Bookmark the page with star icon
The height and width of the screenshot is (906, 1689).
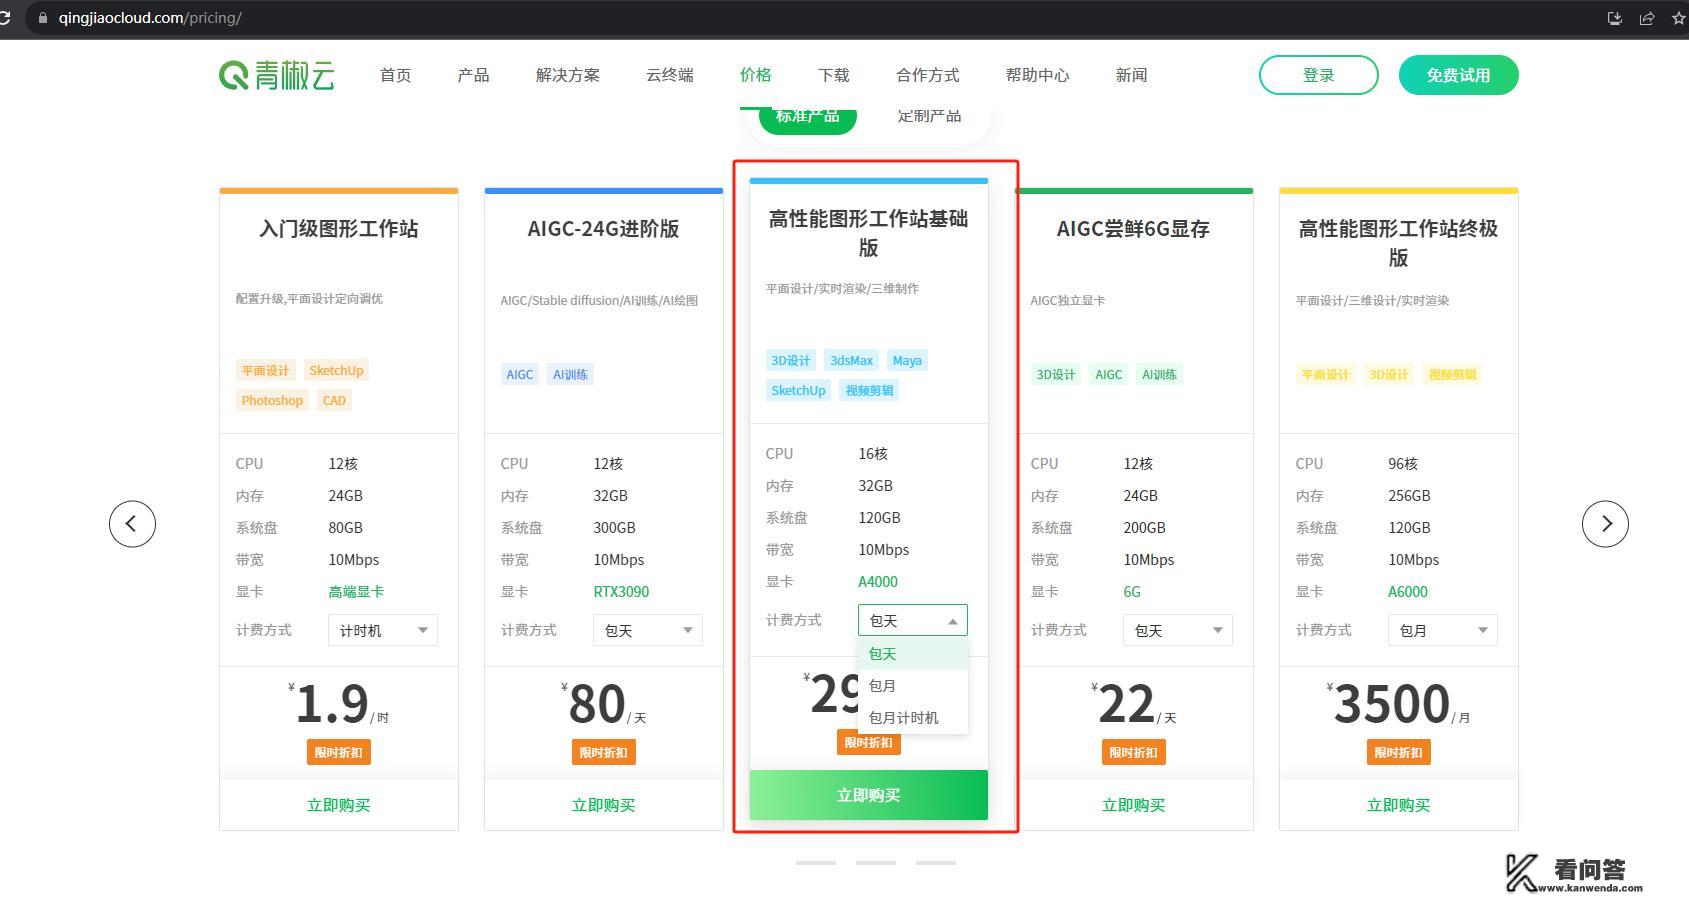pyautogui.click(x=1679, y=18)
